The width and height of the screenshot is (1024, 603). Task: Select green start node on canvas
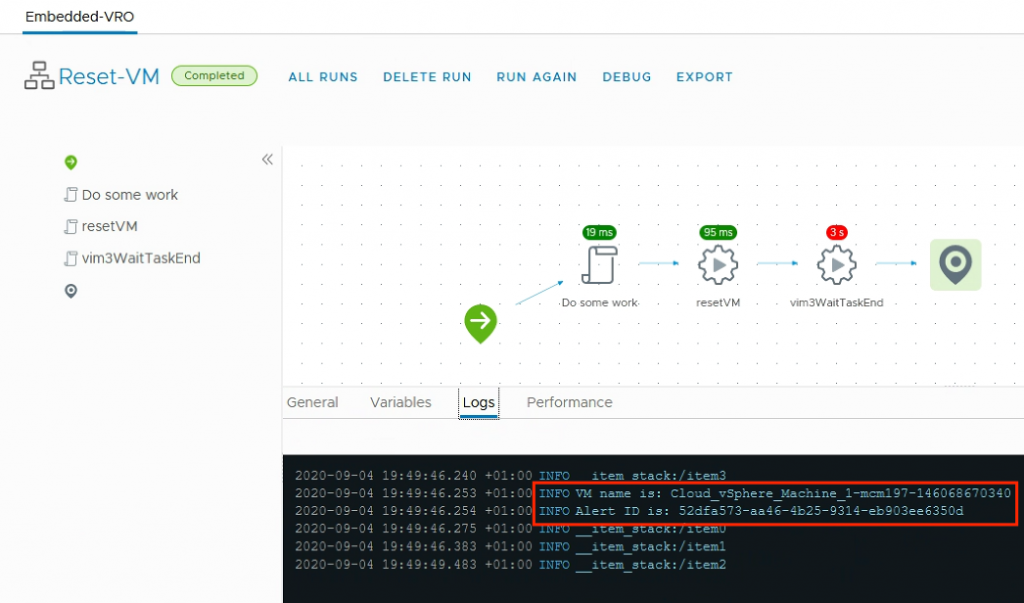pyautogui.click(x=481, y=323)
